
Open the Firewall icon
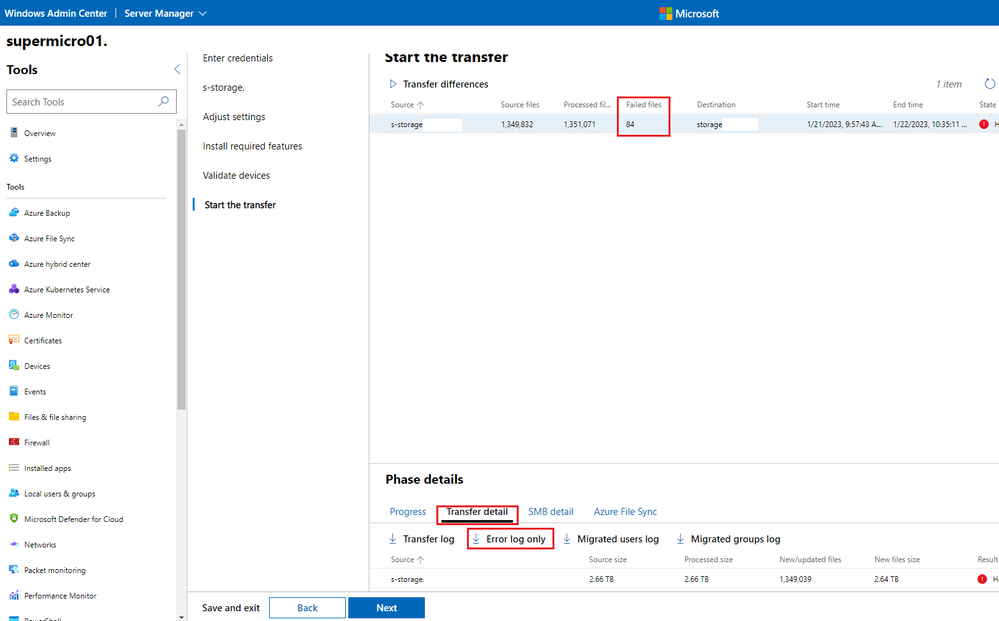[14, 441]
